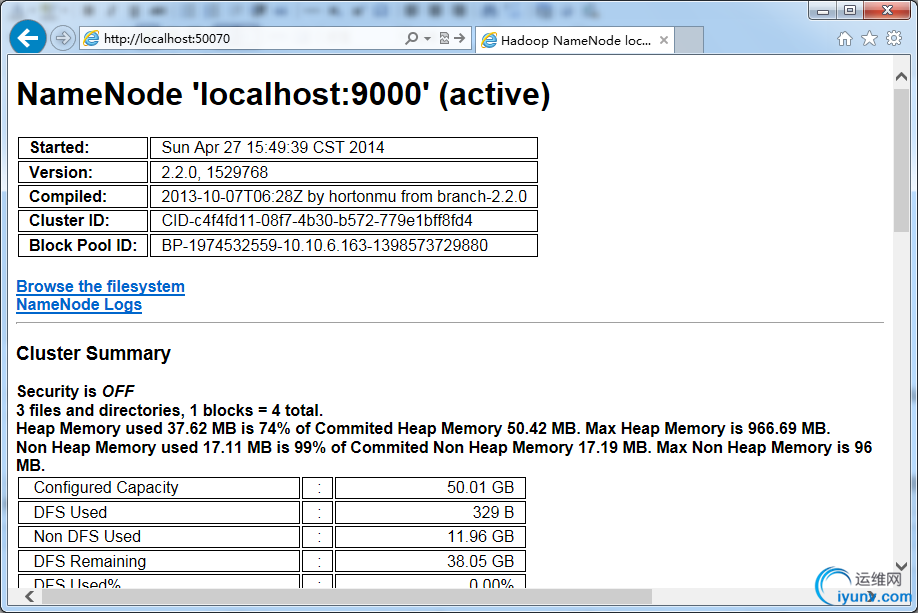
Task: Click the Cluster ID value starting CID-c4f4fd11
Action: 344,221
